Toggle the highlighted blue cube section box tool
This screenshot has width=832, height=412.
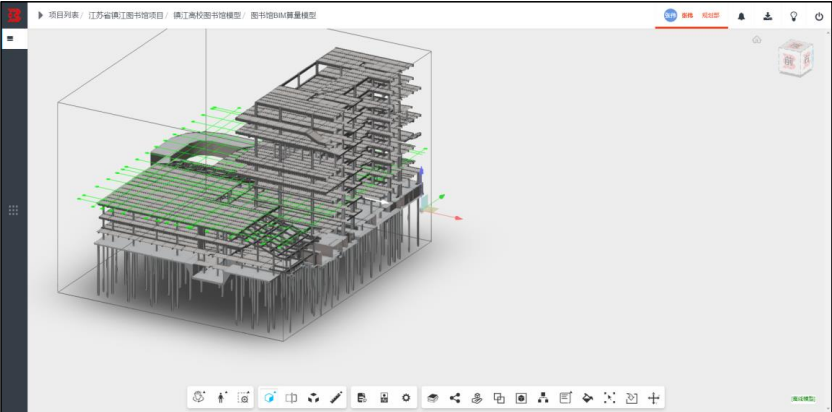[x=270, y=397]
